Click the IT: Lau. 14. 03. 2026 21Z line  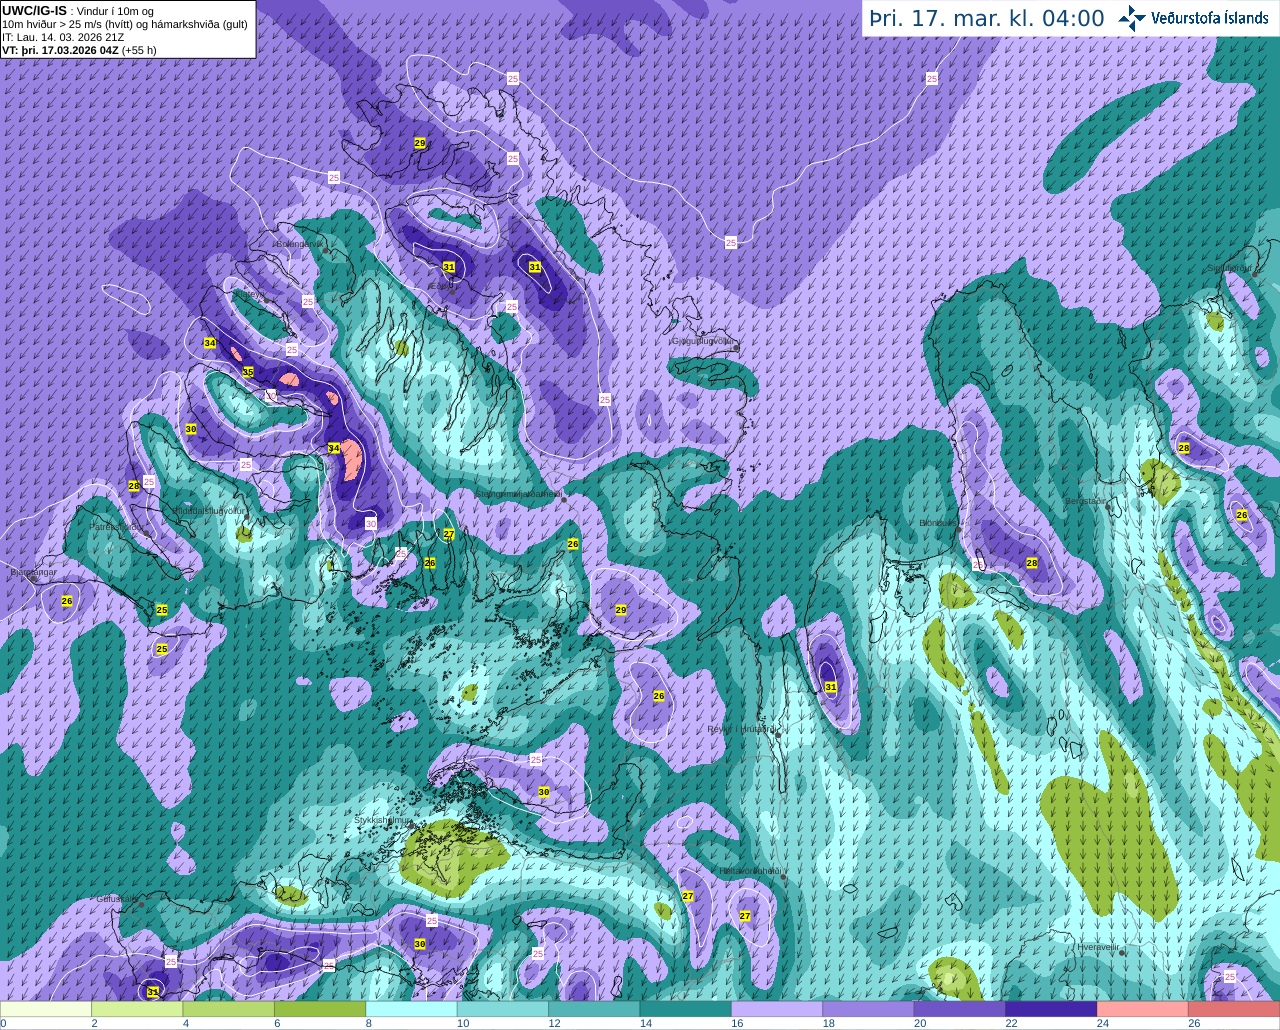[x=63, y=37]
